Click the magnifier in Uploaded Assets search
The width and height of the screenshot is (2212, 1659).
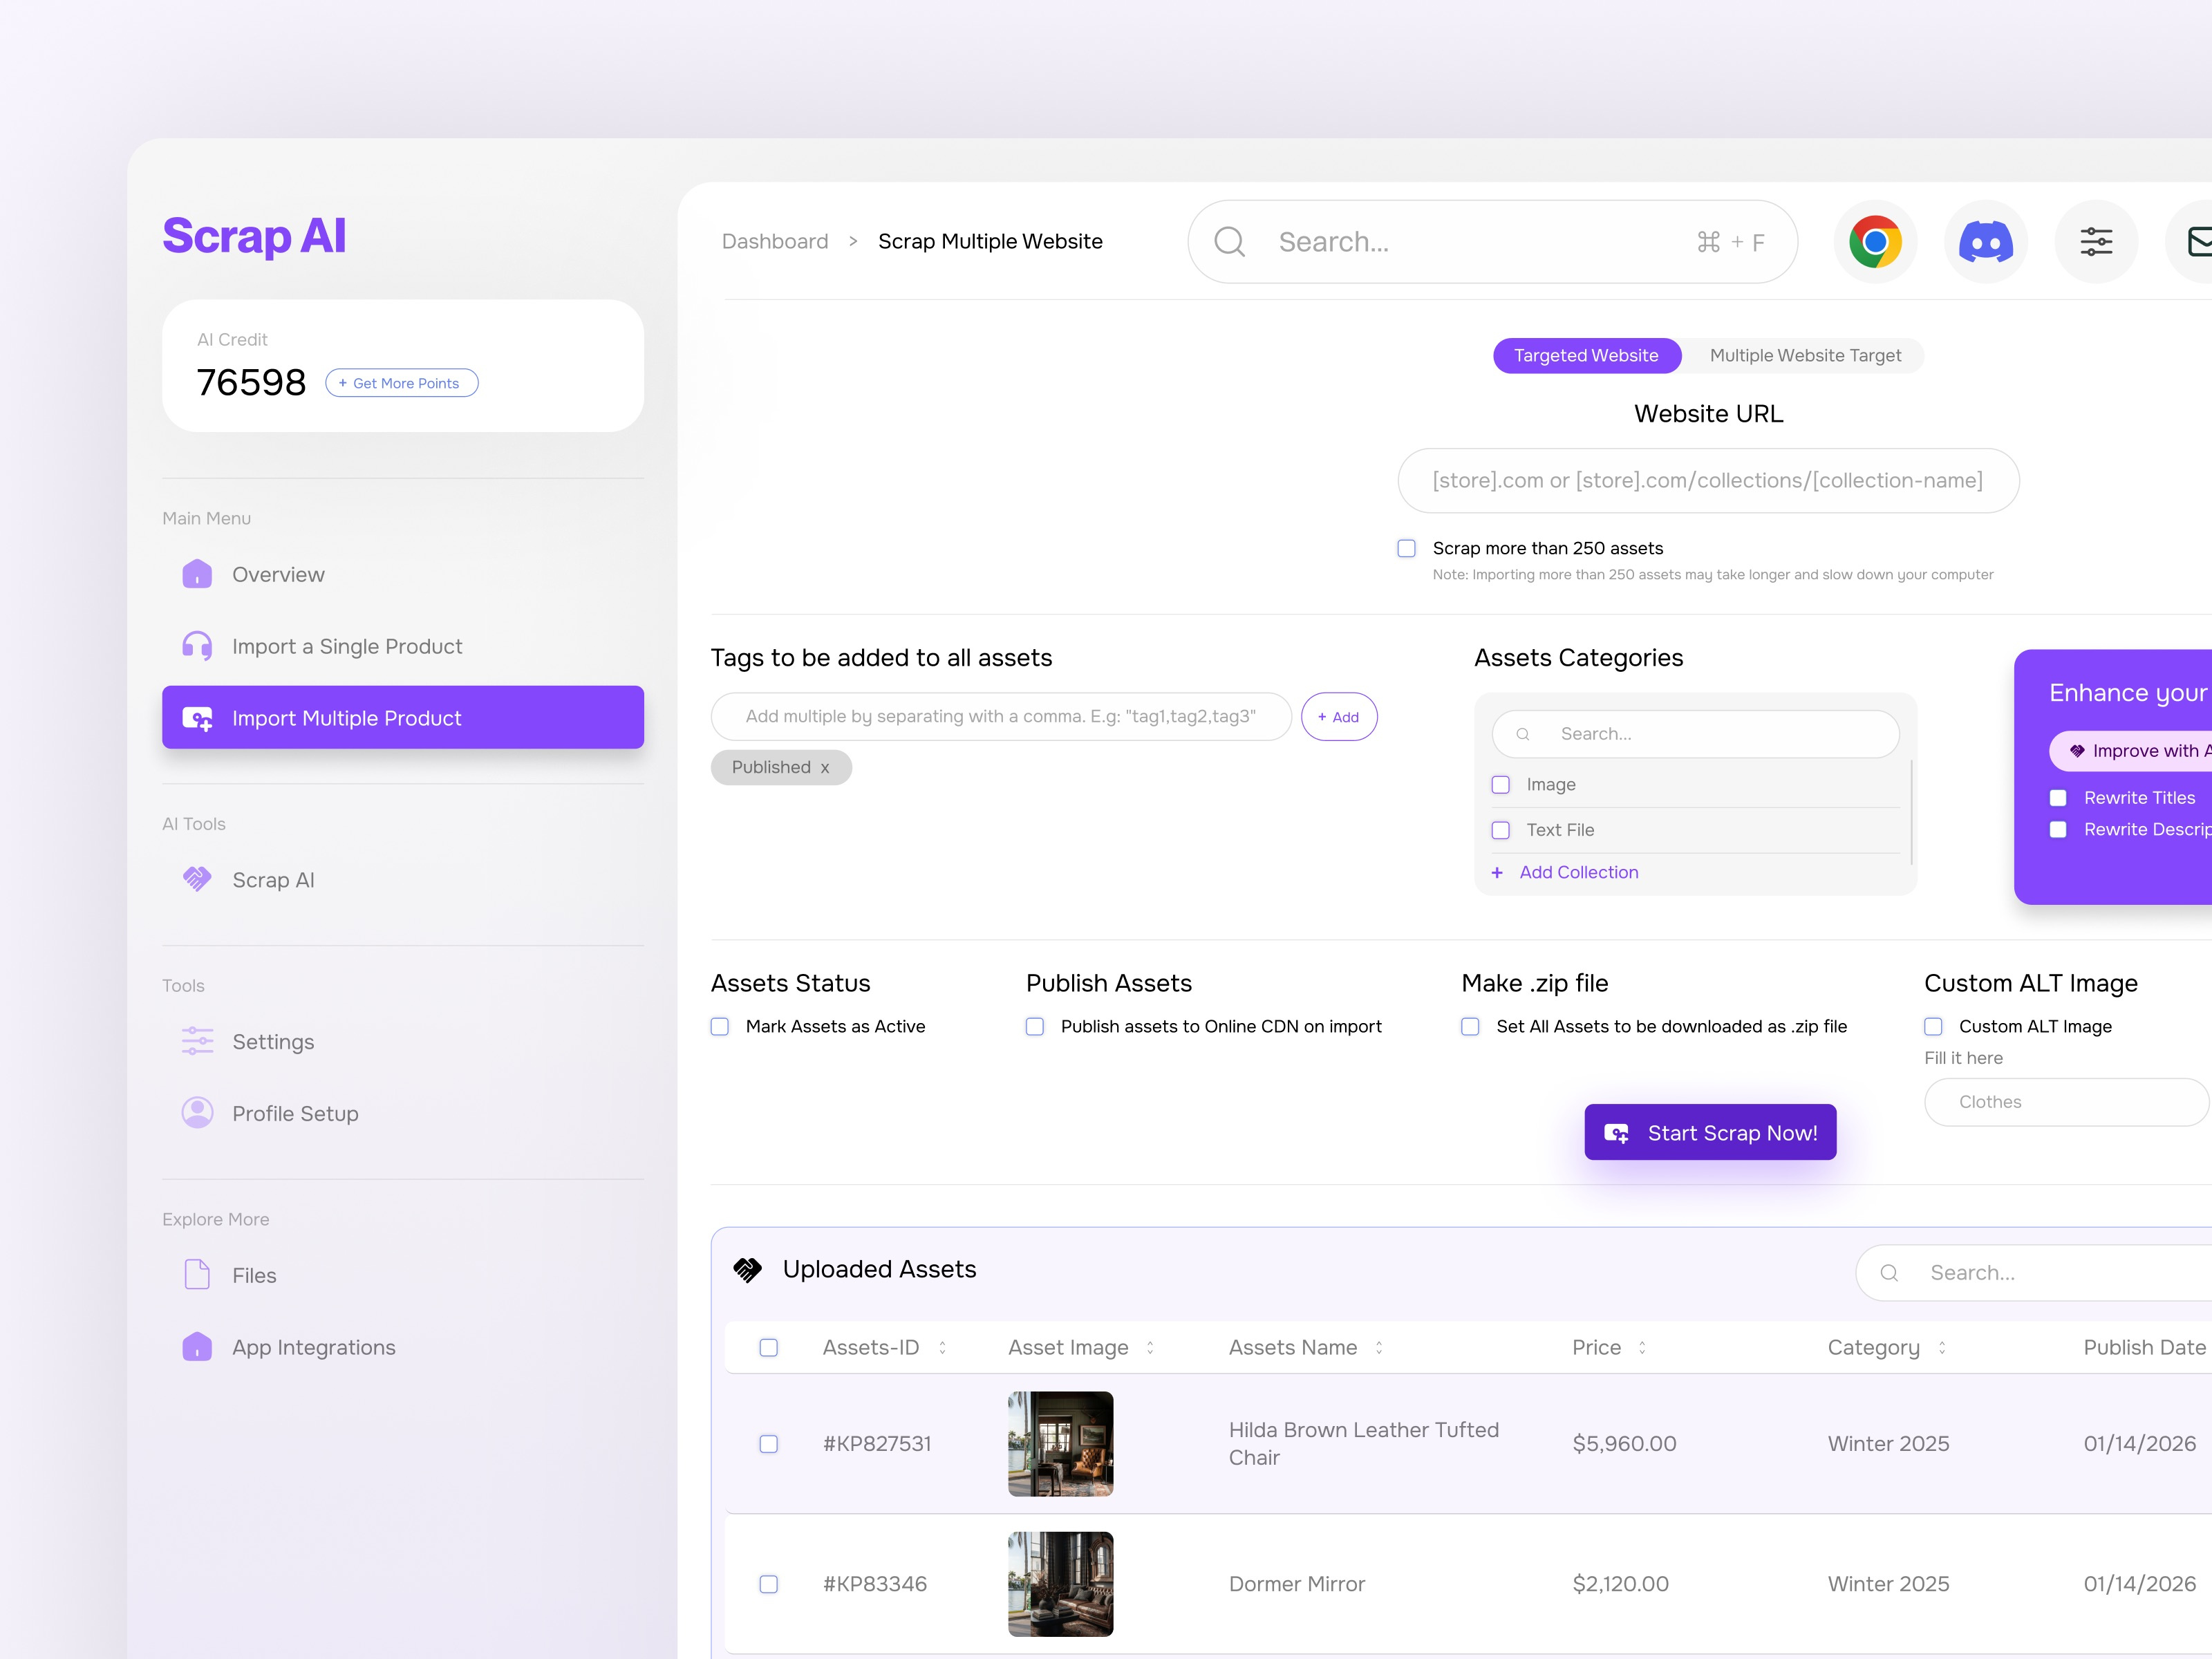(1889, 1273)
